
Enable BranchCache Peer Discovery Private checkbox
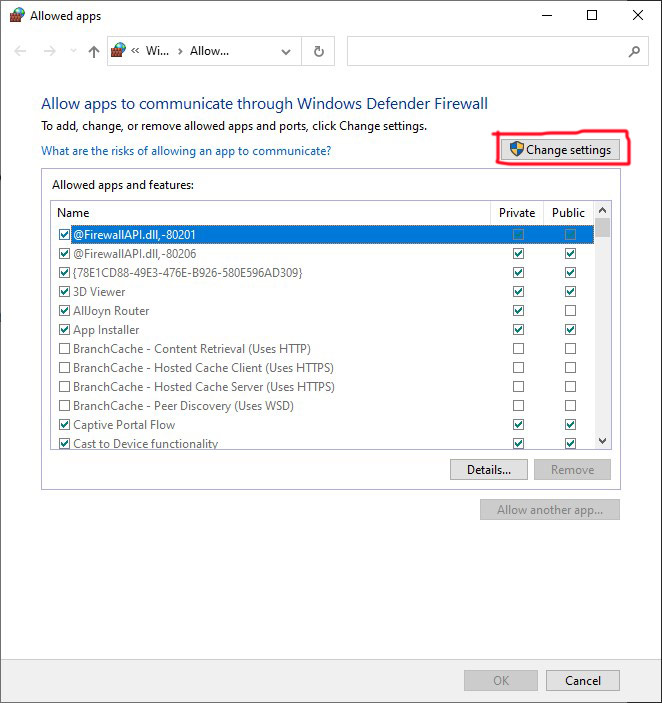[519, 405]
